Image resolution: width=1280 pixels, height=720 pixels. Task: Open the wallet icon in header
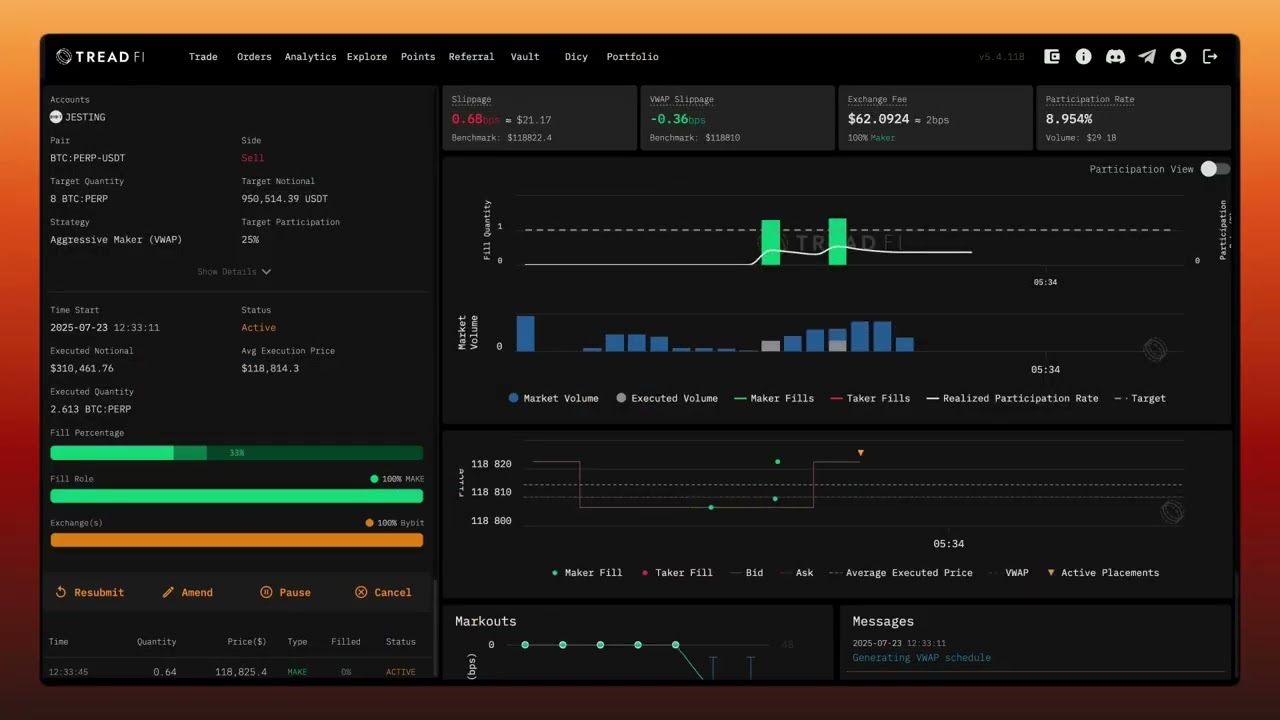click(1052, 57)
